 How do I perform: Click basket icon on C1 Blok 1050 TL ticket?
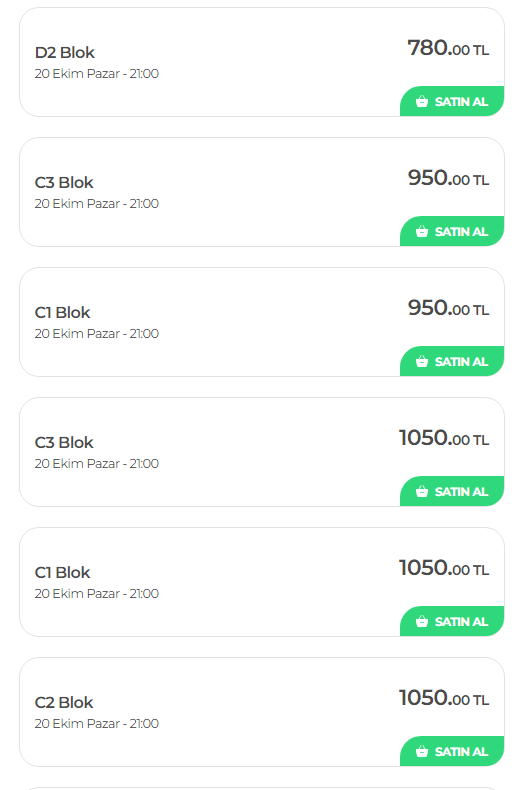pyautogui.click(x=422, y=622)
